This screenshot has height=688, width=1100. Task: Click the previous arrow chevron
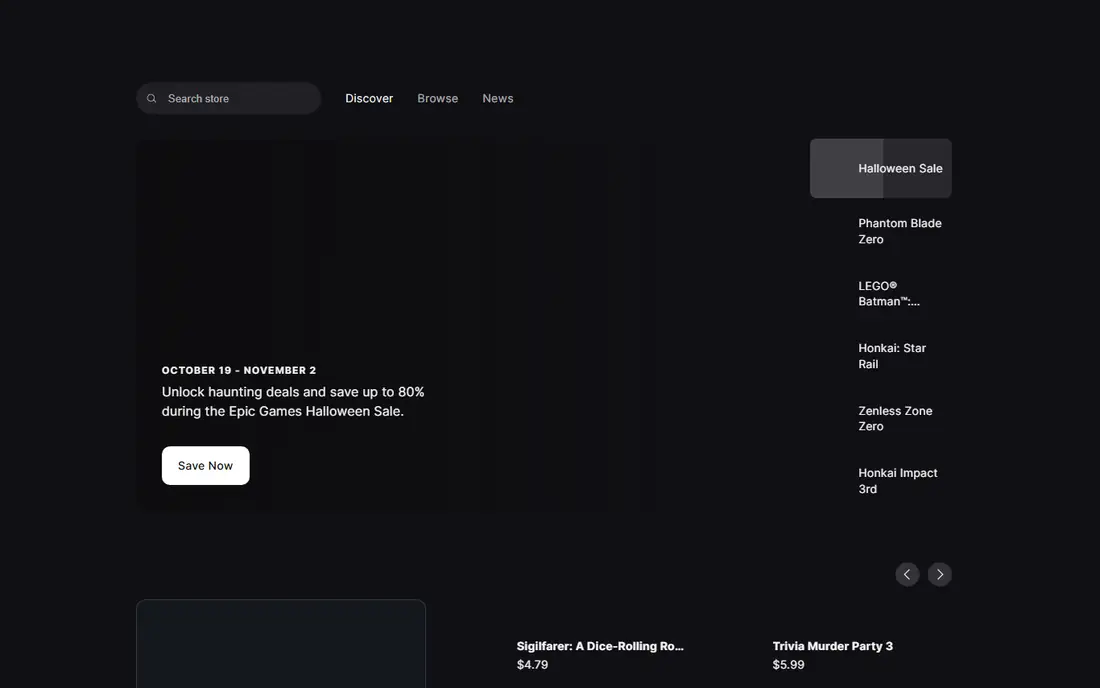907,574
